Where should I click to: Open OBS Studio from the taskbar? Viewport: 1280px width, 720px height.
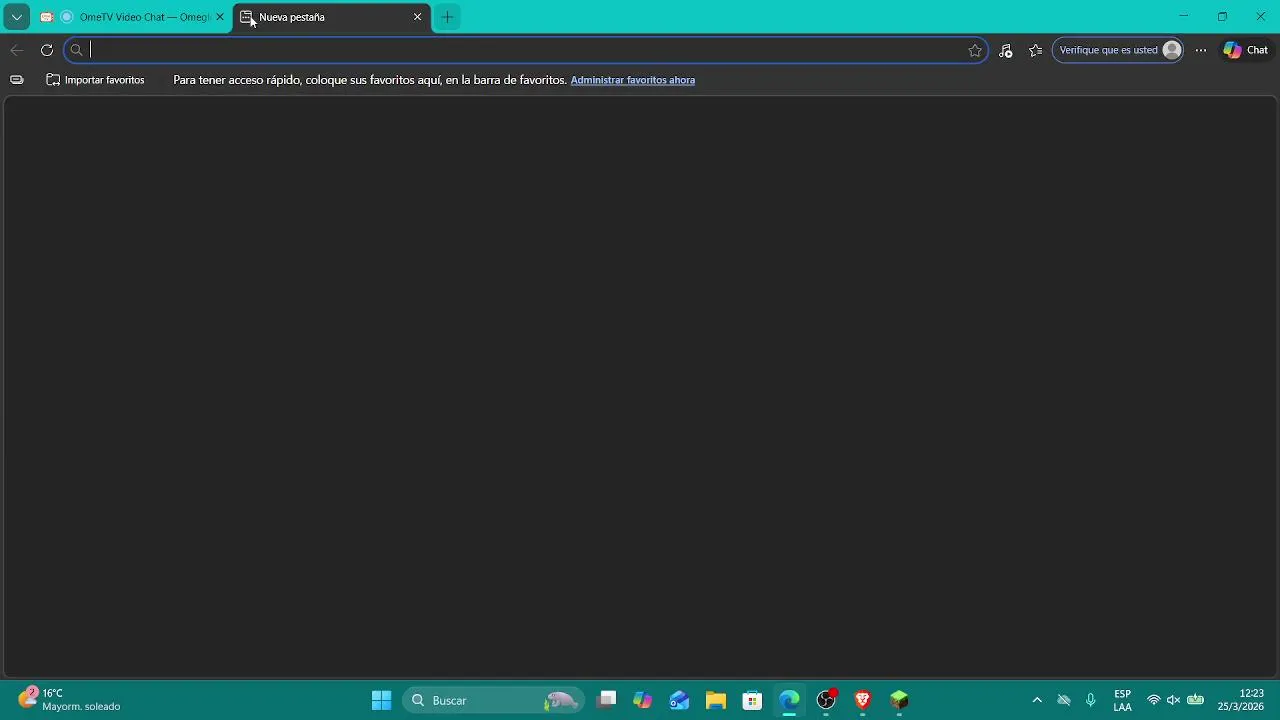coord(827,700)
